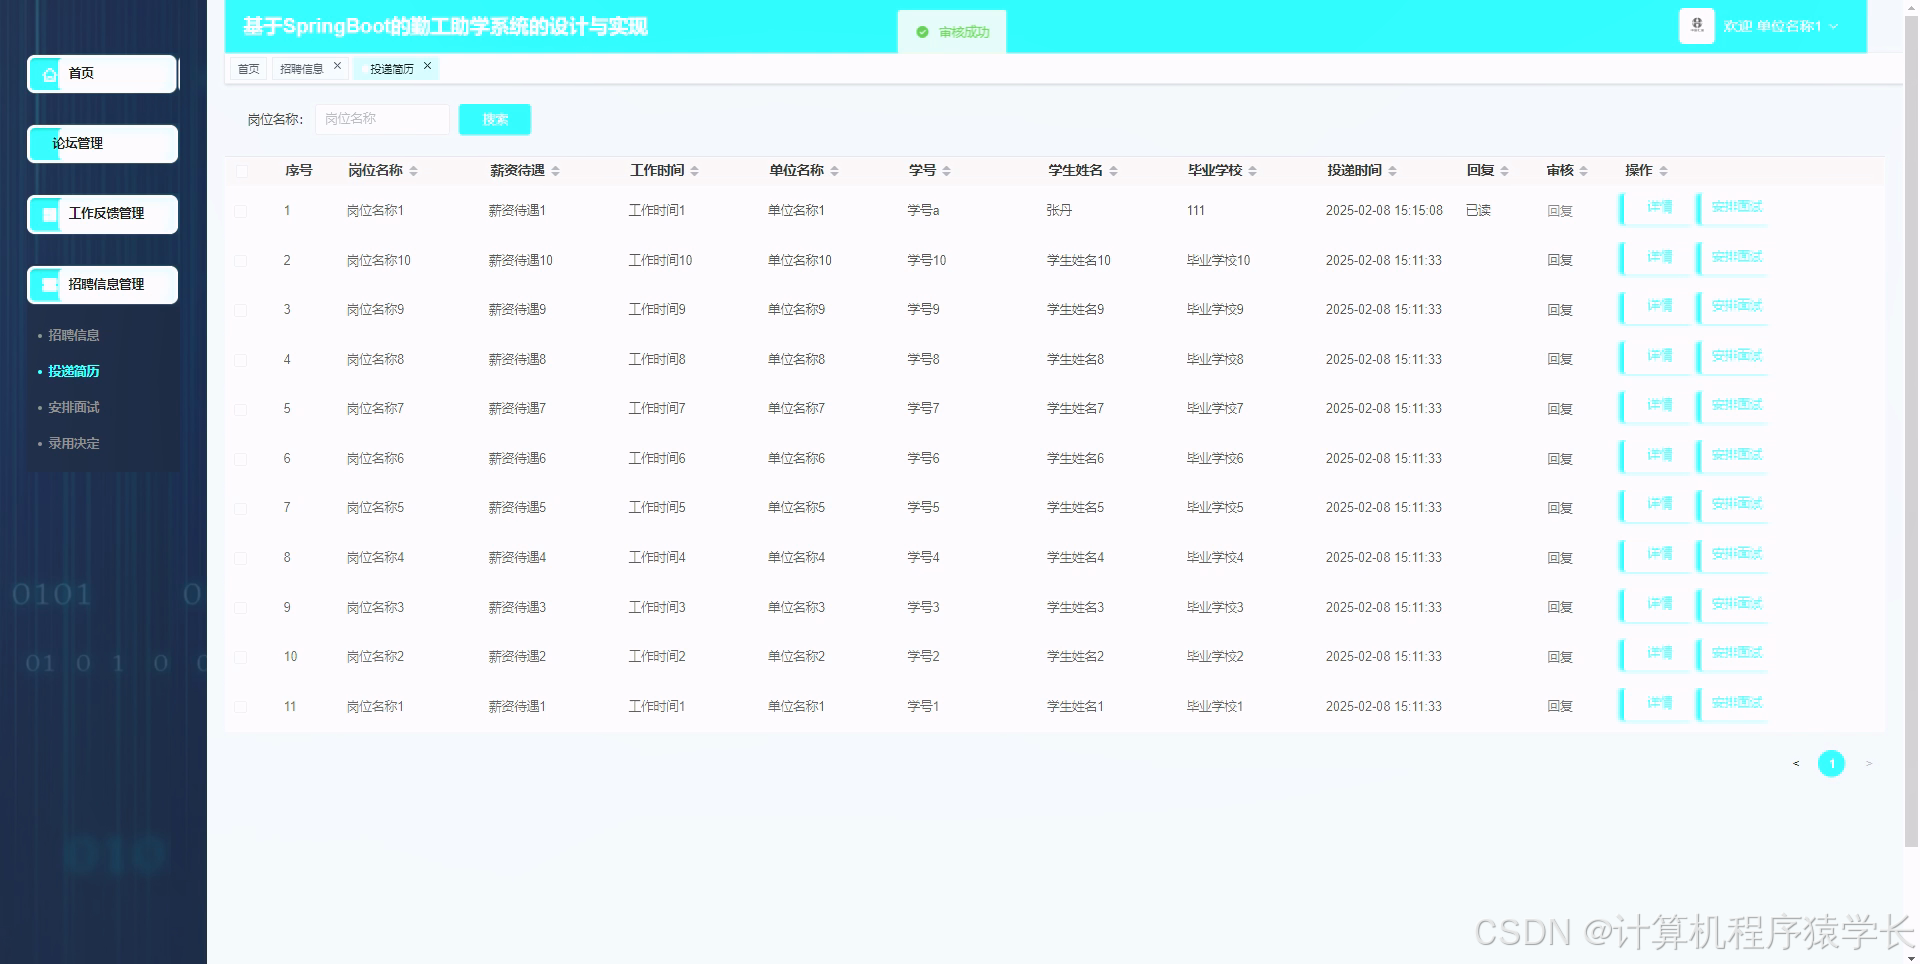The height and width of the screenshot is (964, 1920).
Task: Open 详情 for the 学生姓名8 row
Action: coord(1654,357)
